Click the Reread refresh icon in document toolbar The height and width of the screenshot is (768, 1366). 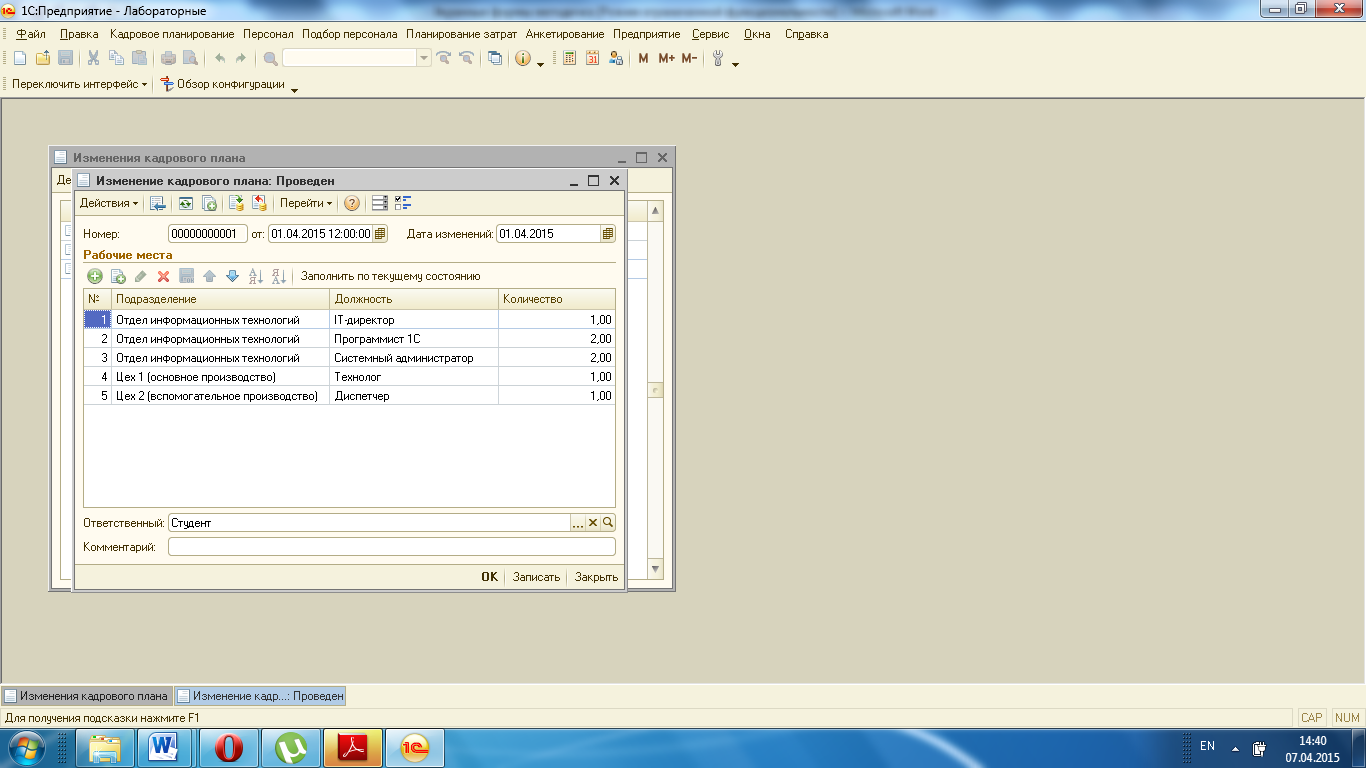[186, 203]
